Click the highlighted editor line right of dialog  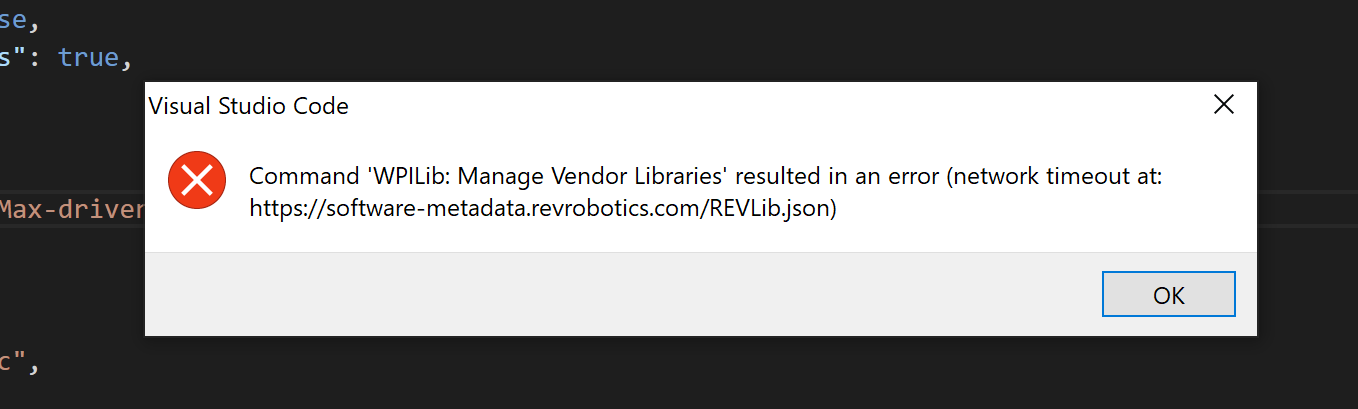point(1307,209)
